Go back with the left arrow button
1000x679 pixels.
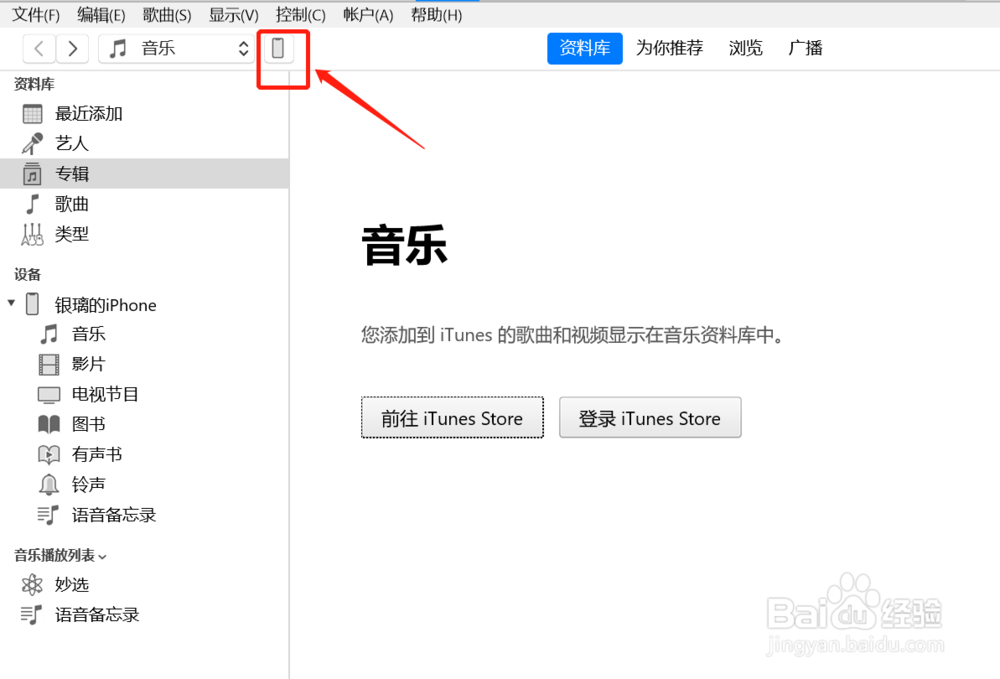click(x=39, y=48)
